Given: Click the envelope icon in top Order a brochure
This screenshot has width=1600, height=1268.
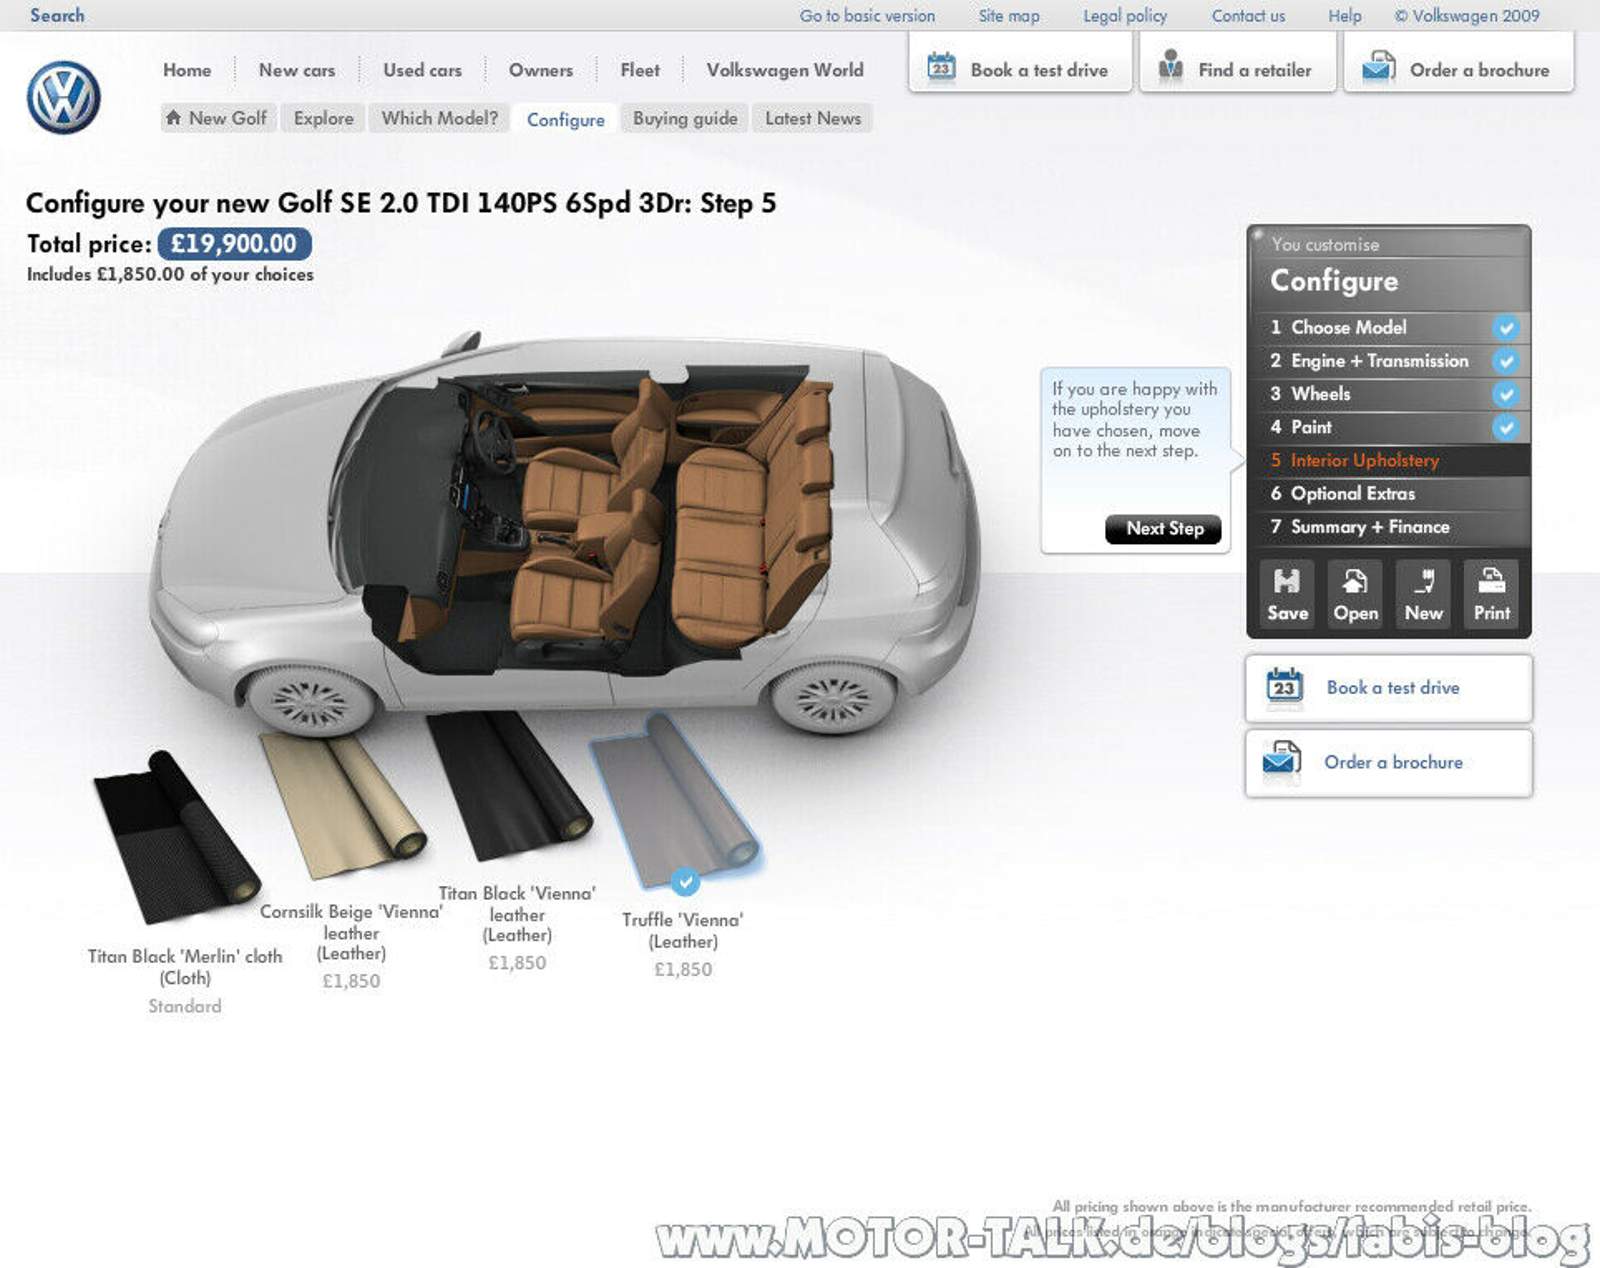Looking at the screenshot, I should click(x=1379, y=67).
